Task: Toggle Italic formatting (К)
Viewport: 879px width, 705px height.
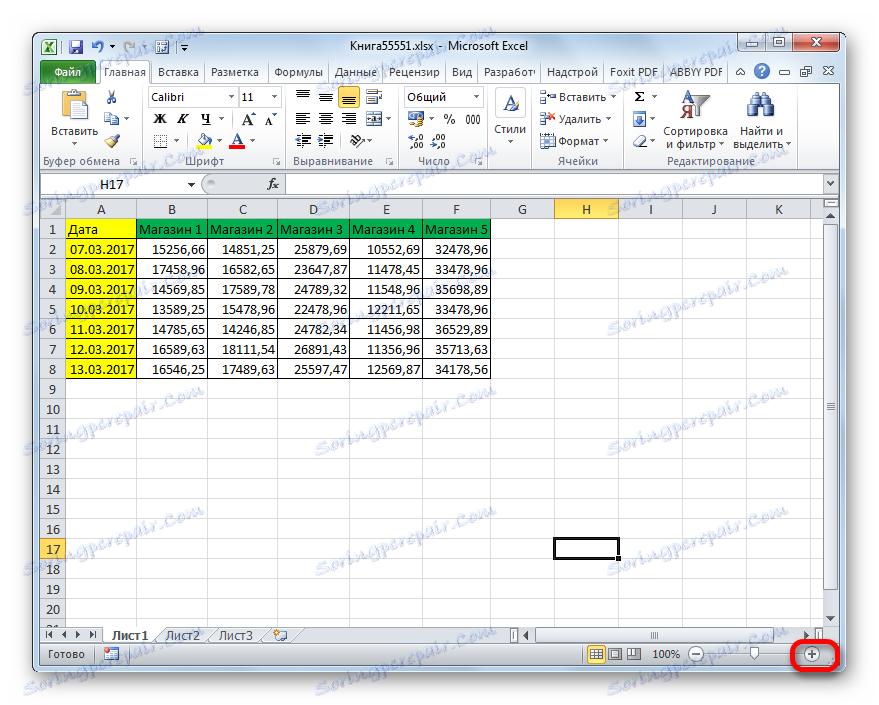Action: click(x=183, y=119)
